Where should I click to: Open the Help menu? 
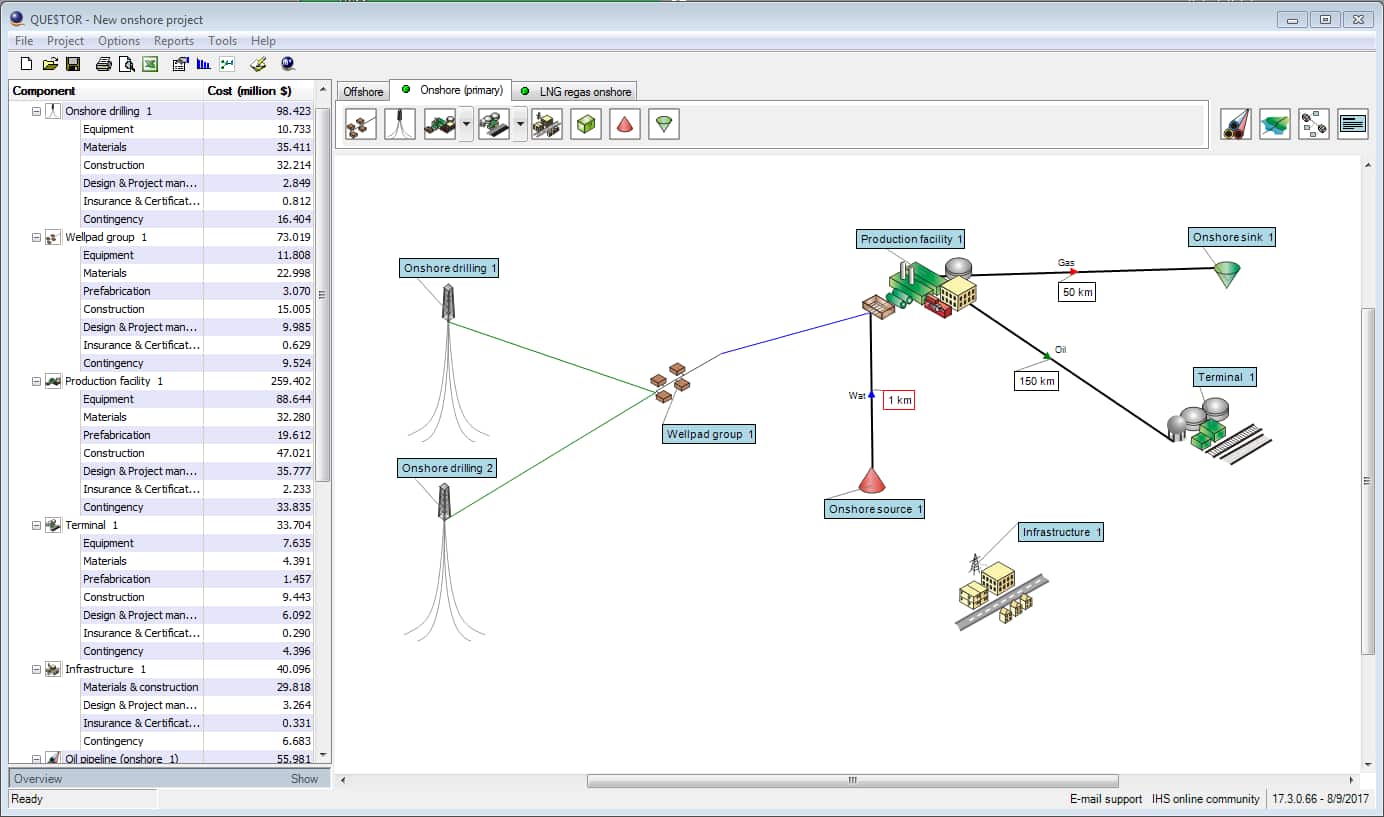263,41
